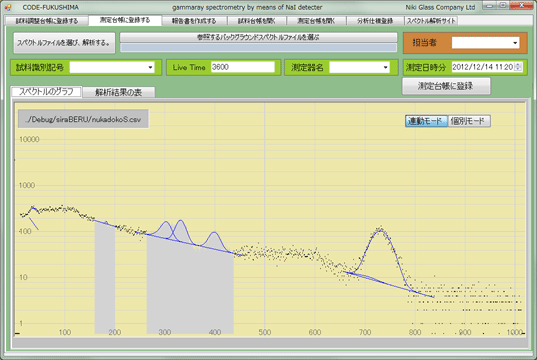Click the nukadokoS.csv file path label

(x=83, y=119)
